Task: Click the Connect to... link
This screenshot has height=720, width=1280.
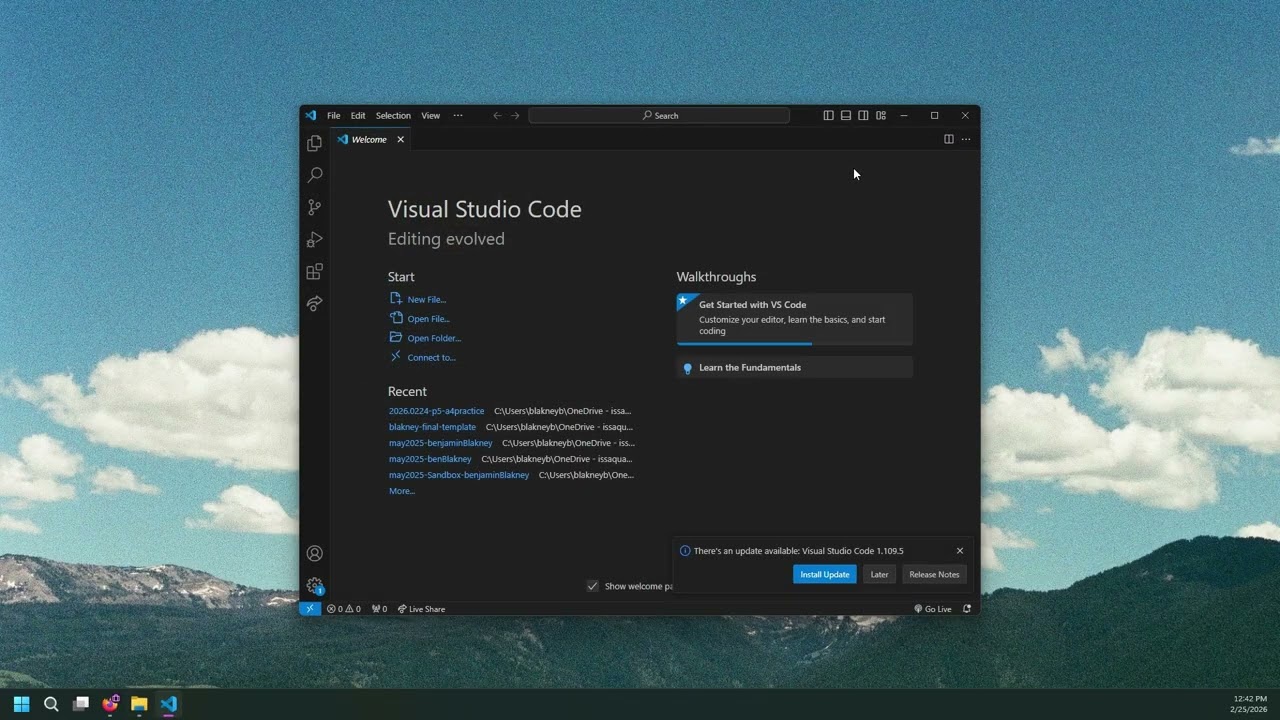Action: tap(431, 357)
